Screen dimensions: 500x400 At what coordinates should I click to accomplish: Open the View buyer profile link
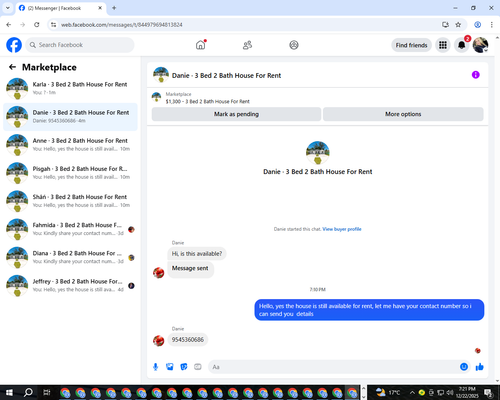coord(342,229)
